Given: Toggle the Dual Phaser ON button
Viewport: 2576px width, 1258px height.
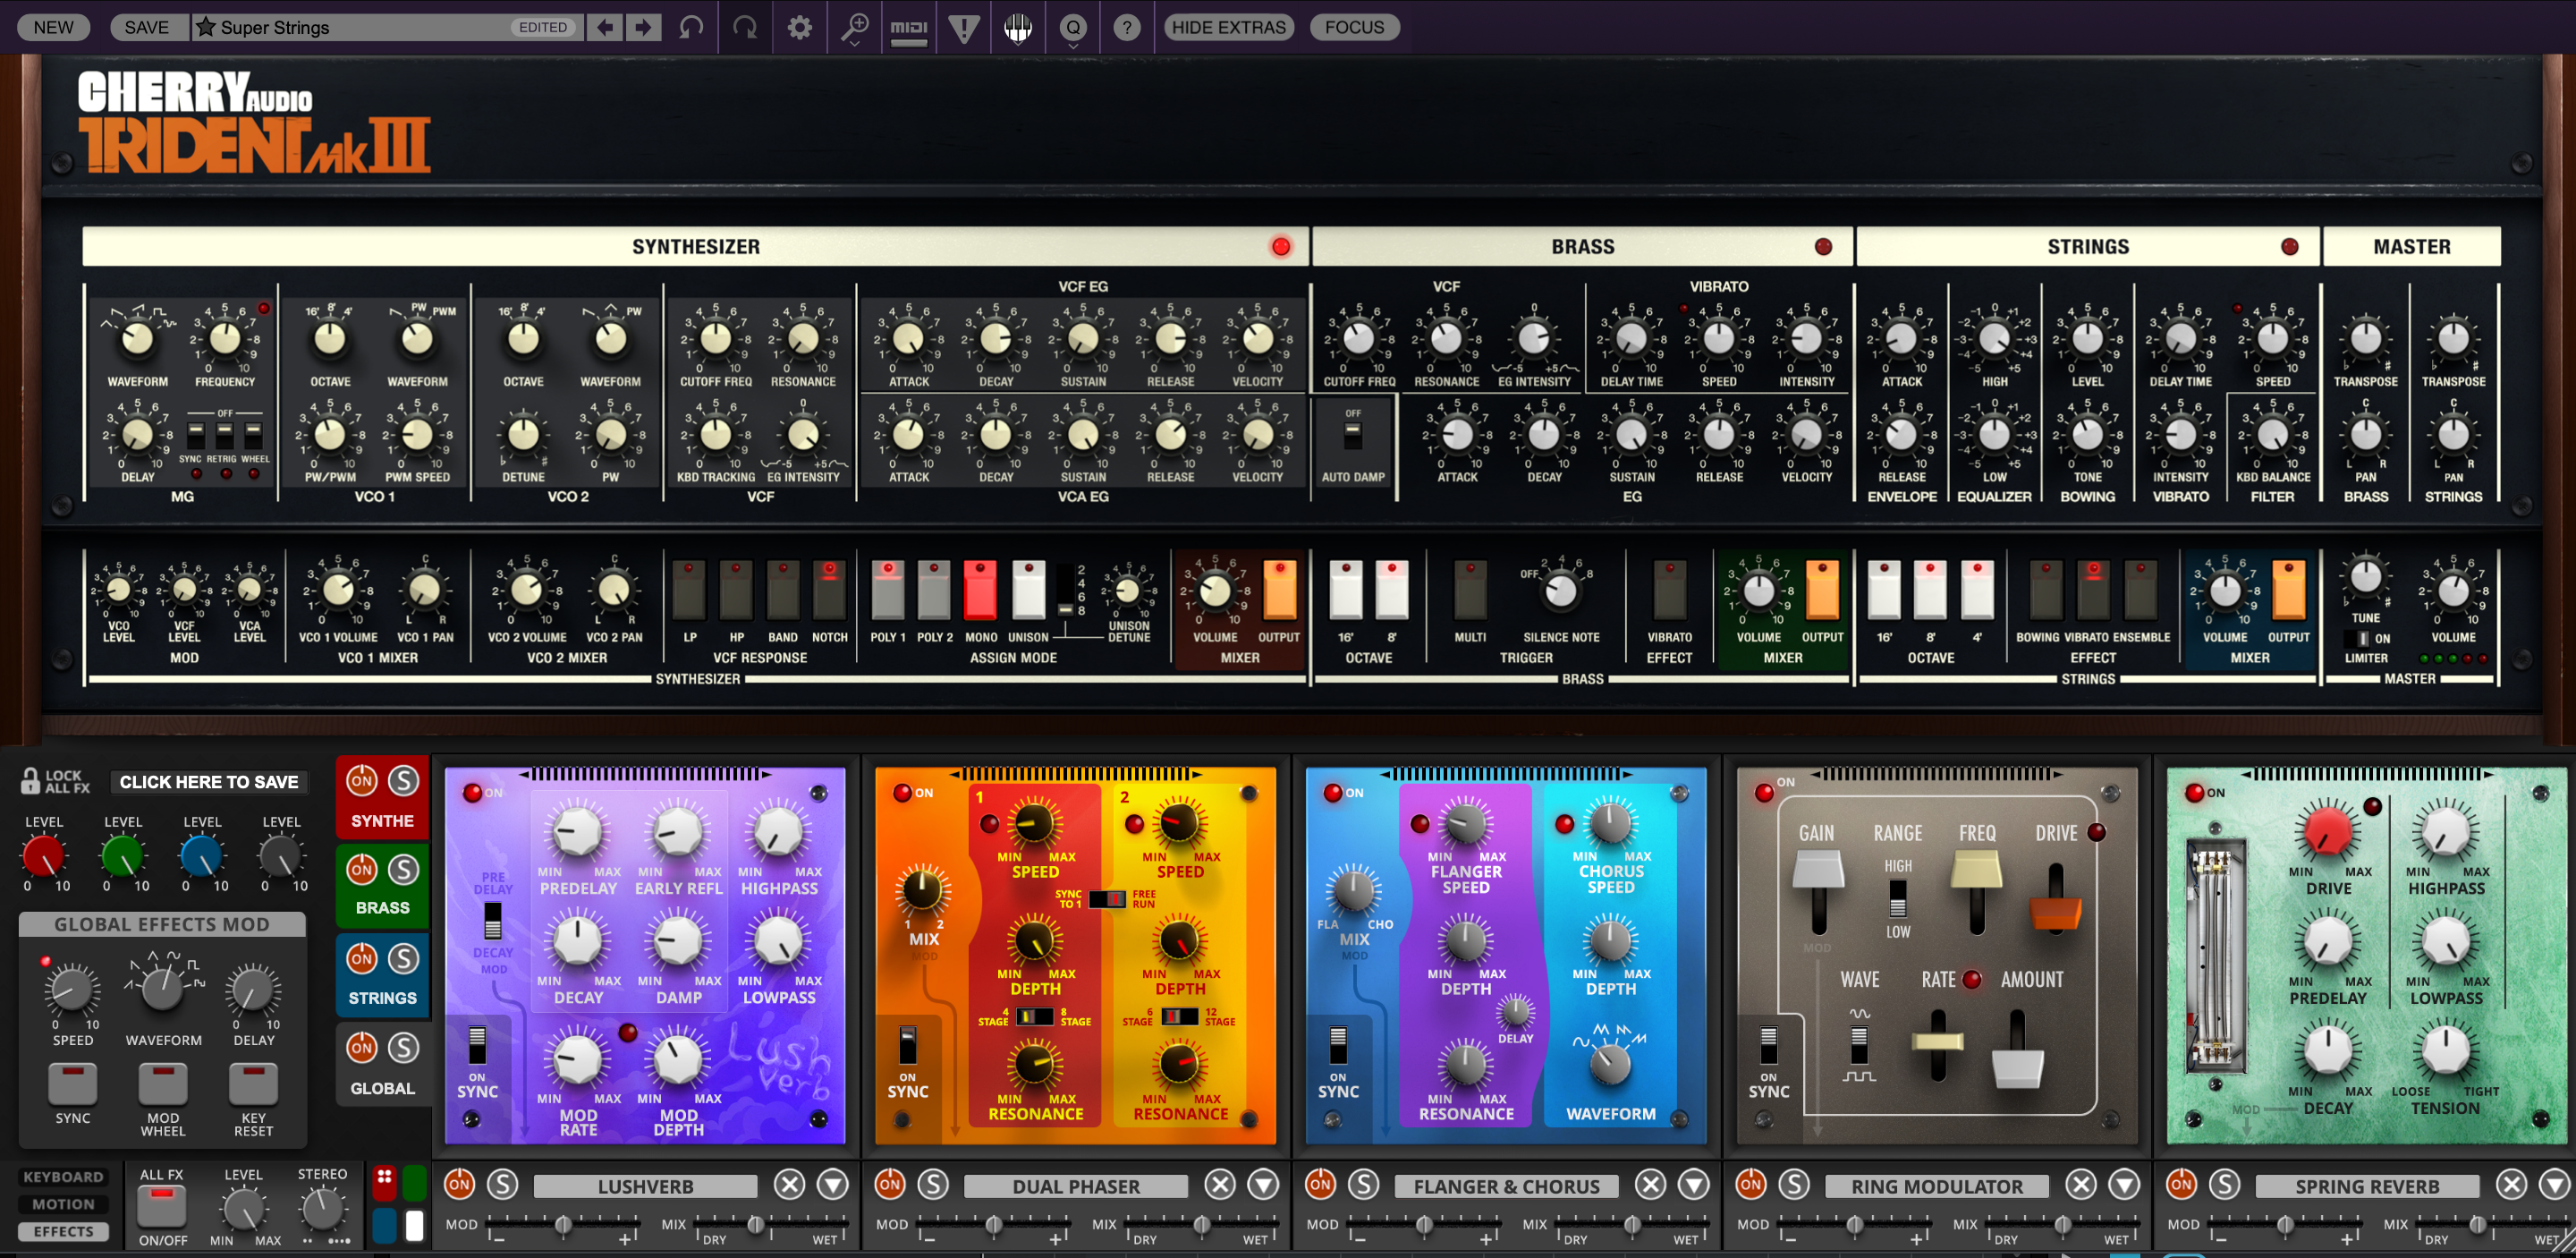Looking at the screenshot, I should (889, 1185).
